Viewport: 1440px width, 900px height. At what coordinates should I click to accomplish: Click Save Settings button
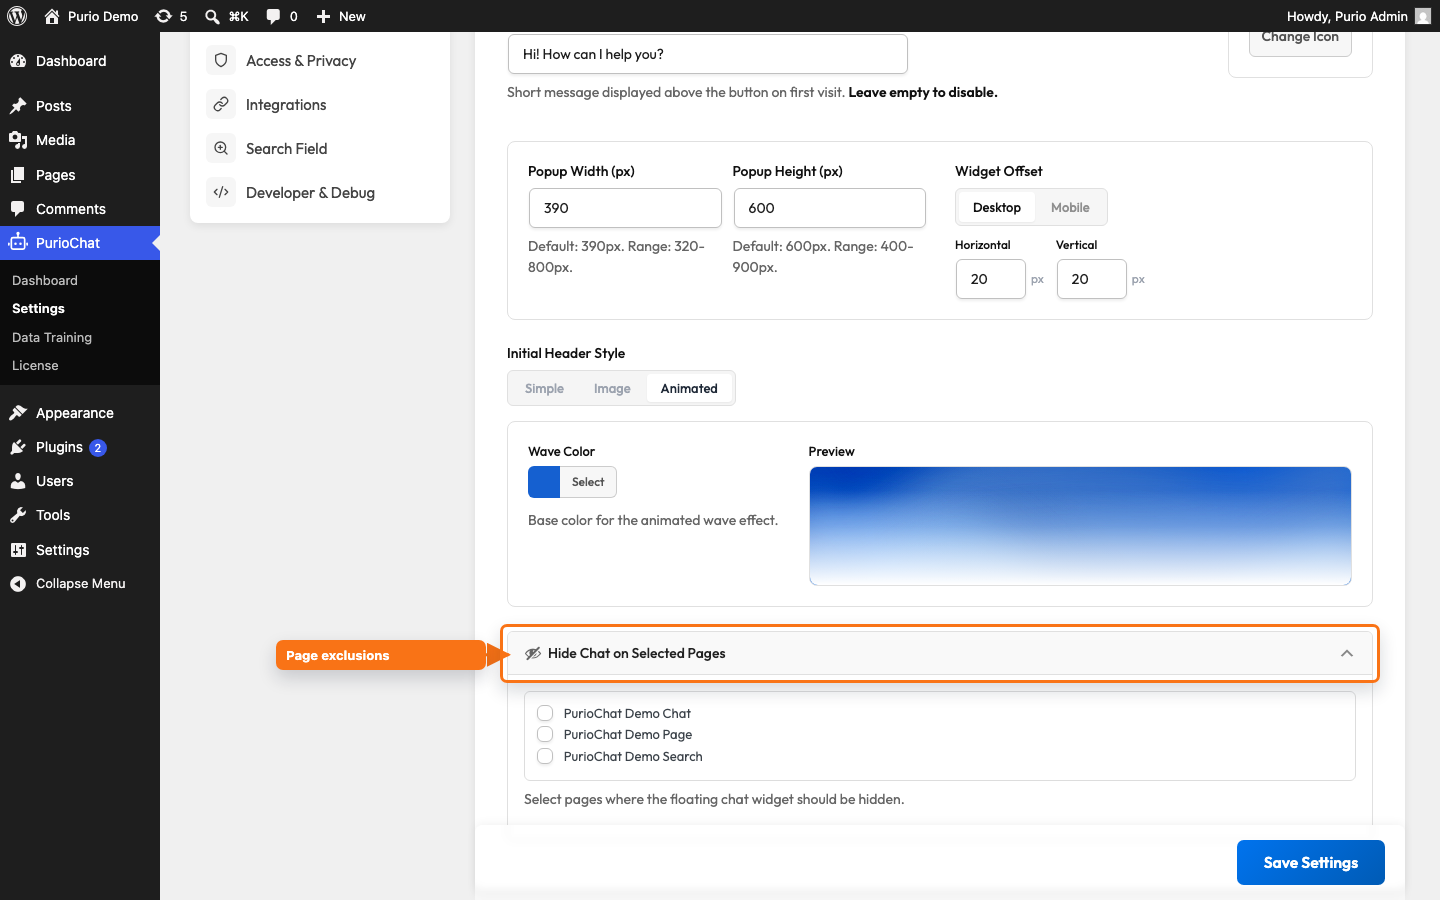pos(1310,862)
